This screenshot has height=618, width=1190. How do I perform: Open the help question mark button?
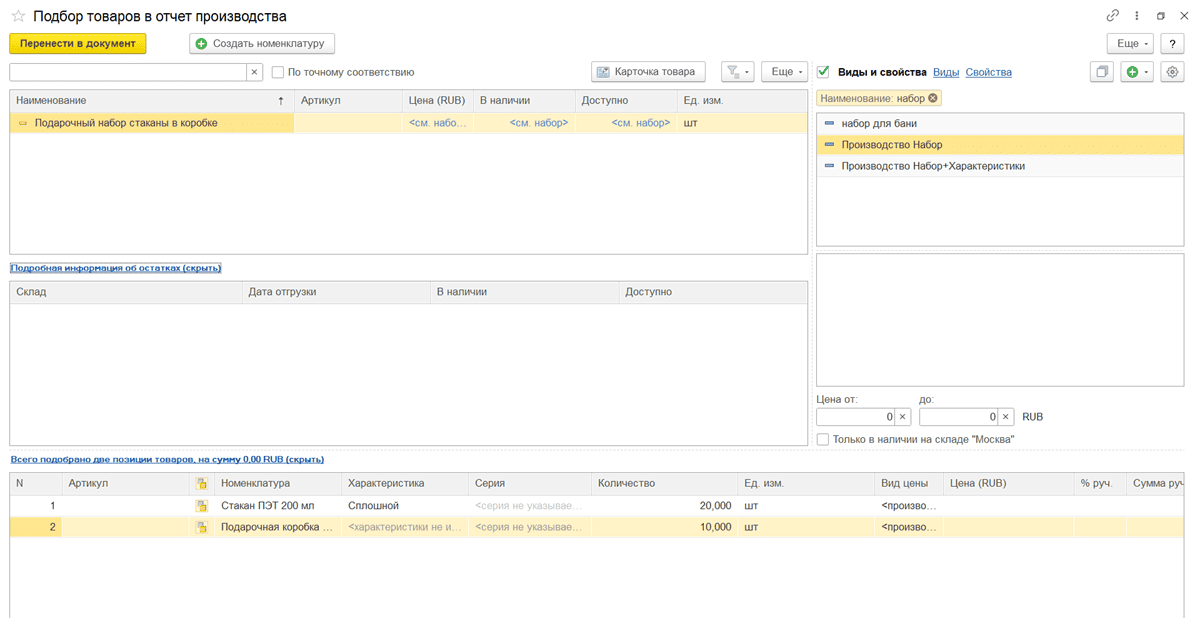pyautogui.click(x=1172, y=44)
